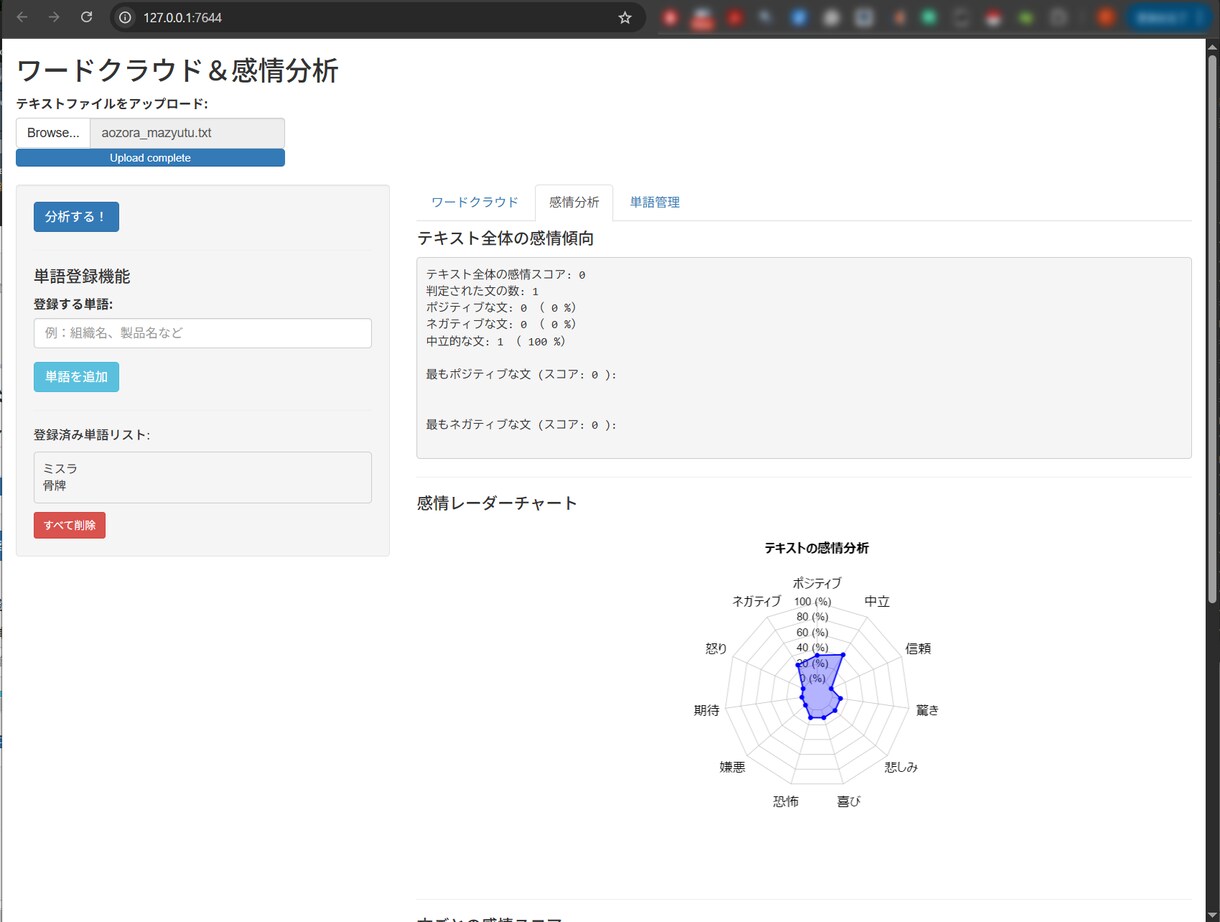
Task: Click the ネガティブ radar axis label
Action: tap(756, 601)
